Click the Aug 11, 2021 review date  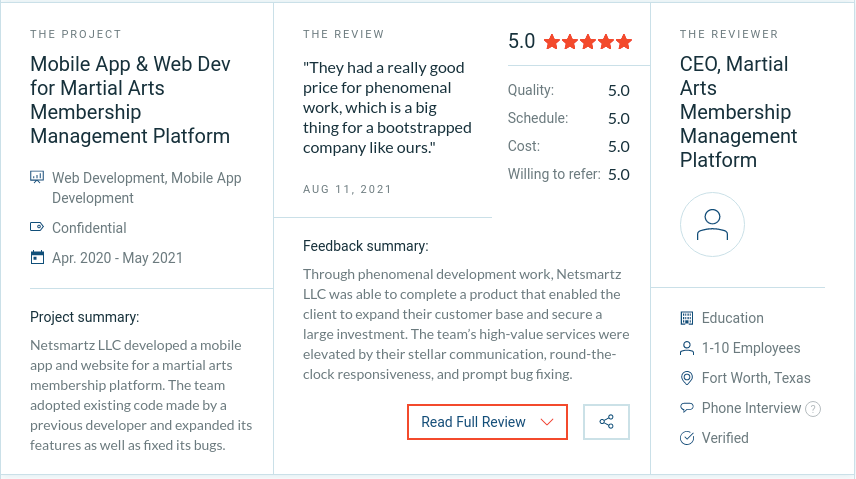click(347, 189)
